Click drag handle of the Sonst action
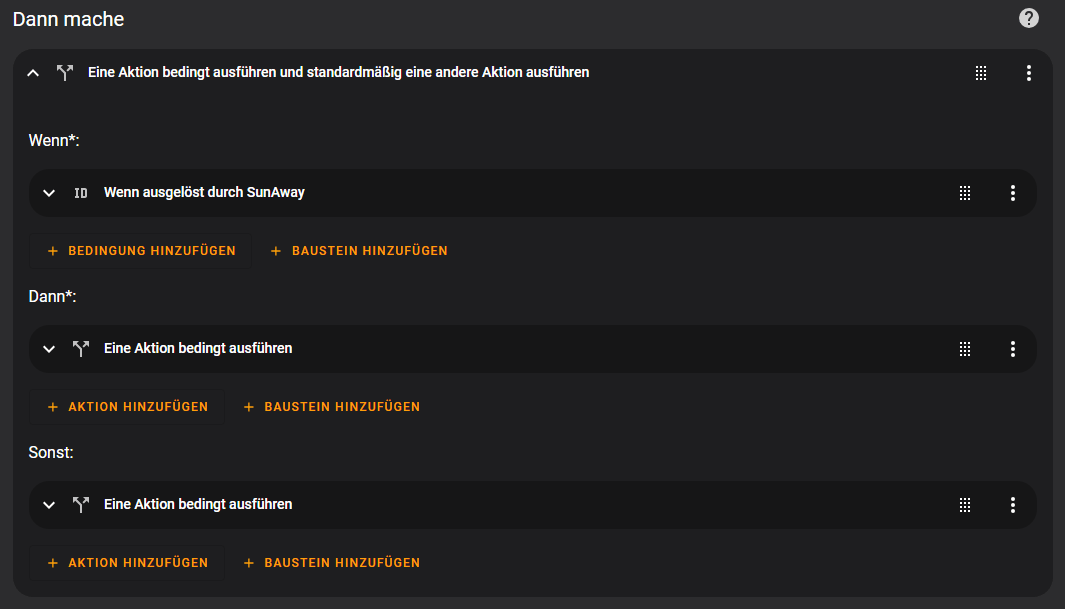 [x=965, y=505]
